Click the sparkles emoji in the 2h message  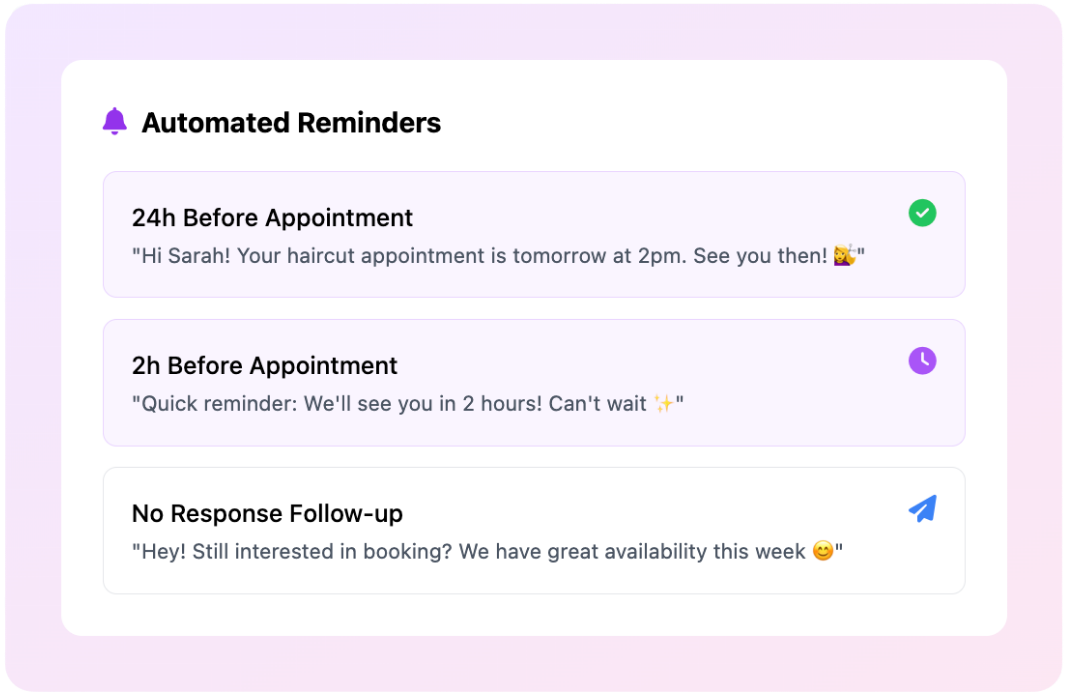(x=663, y=404)
